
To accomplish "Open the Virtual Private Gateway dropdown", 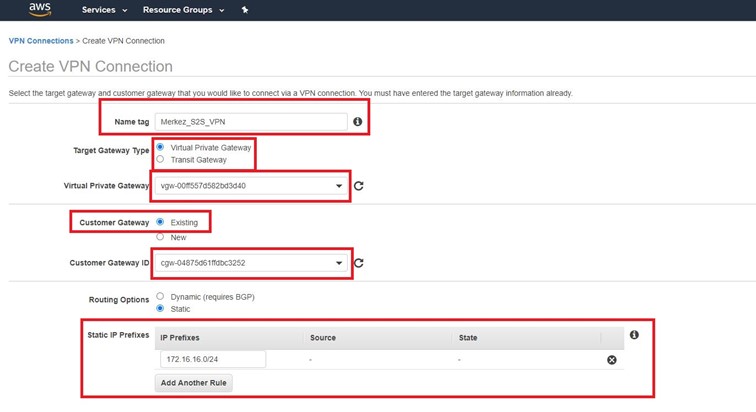I will coord(250,186).
